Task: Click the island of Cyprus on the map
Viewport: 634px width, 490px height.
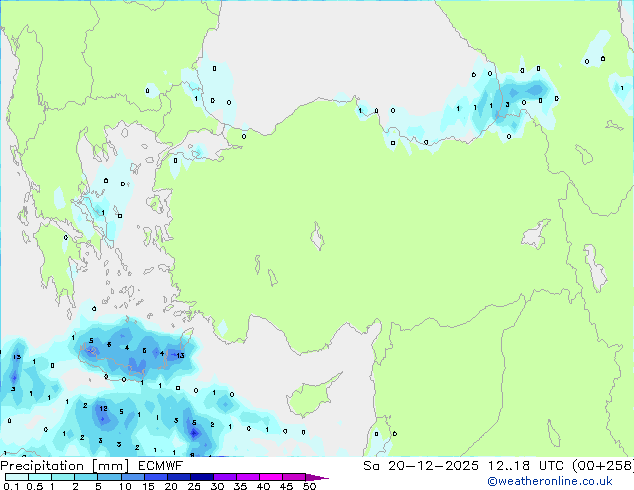Action: point(312,397)
